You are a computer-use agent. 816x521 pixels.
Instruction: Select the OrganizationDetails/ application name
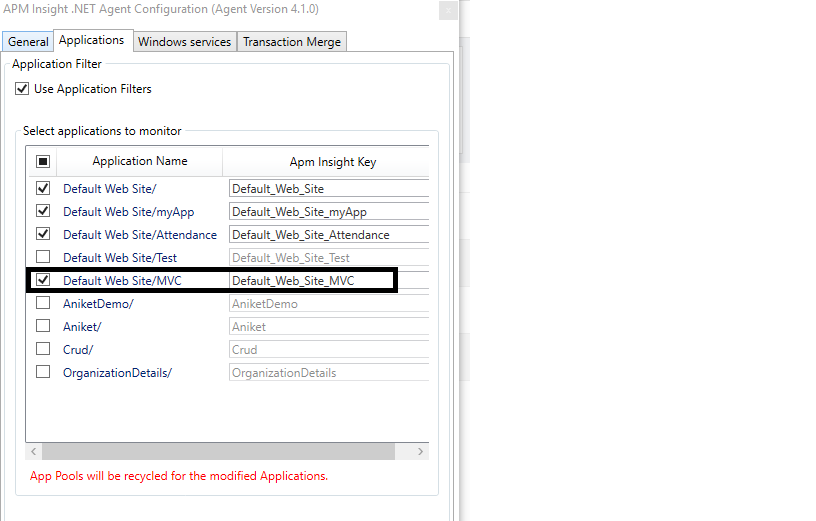(x=117, y=373)
